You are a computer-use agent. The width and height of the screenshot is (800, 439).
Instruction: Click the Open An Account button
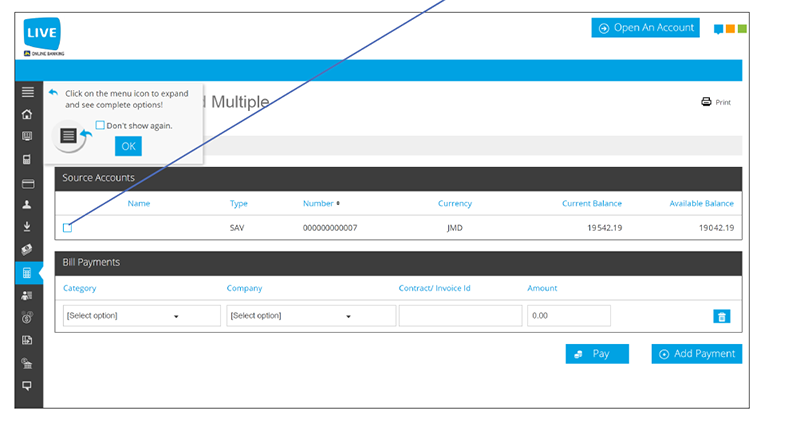[645, 28]
